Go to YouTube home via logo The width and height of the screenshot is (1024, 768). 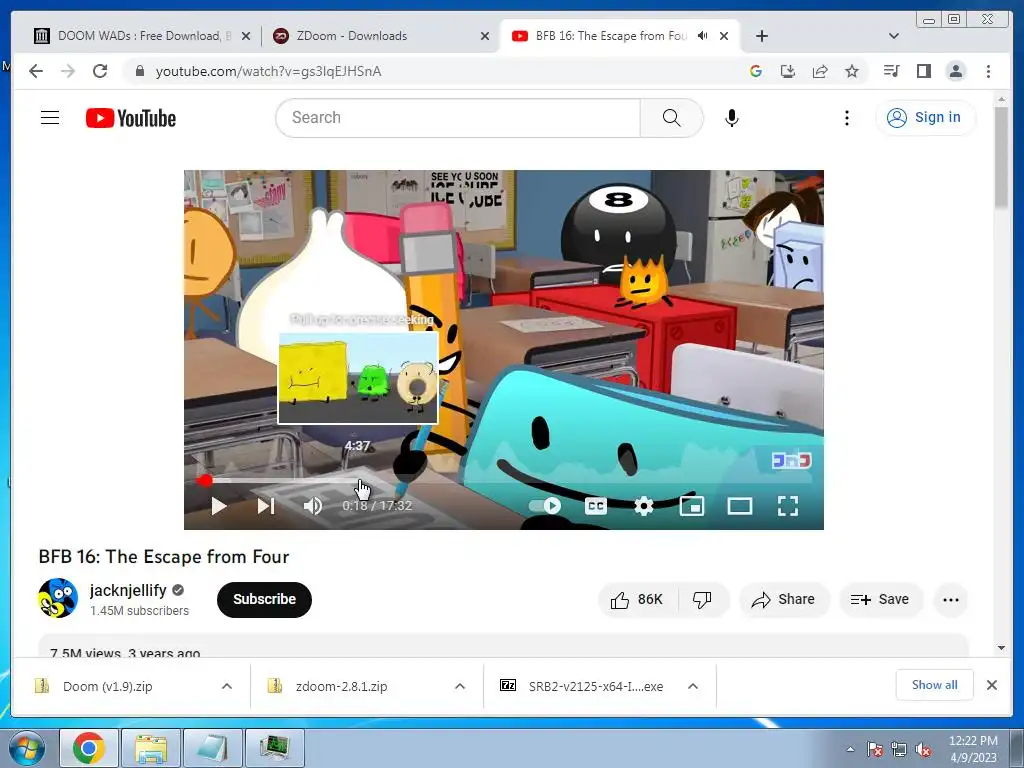[x=131, y=118]
